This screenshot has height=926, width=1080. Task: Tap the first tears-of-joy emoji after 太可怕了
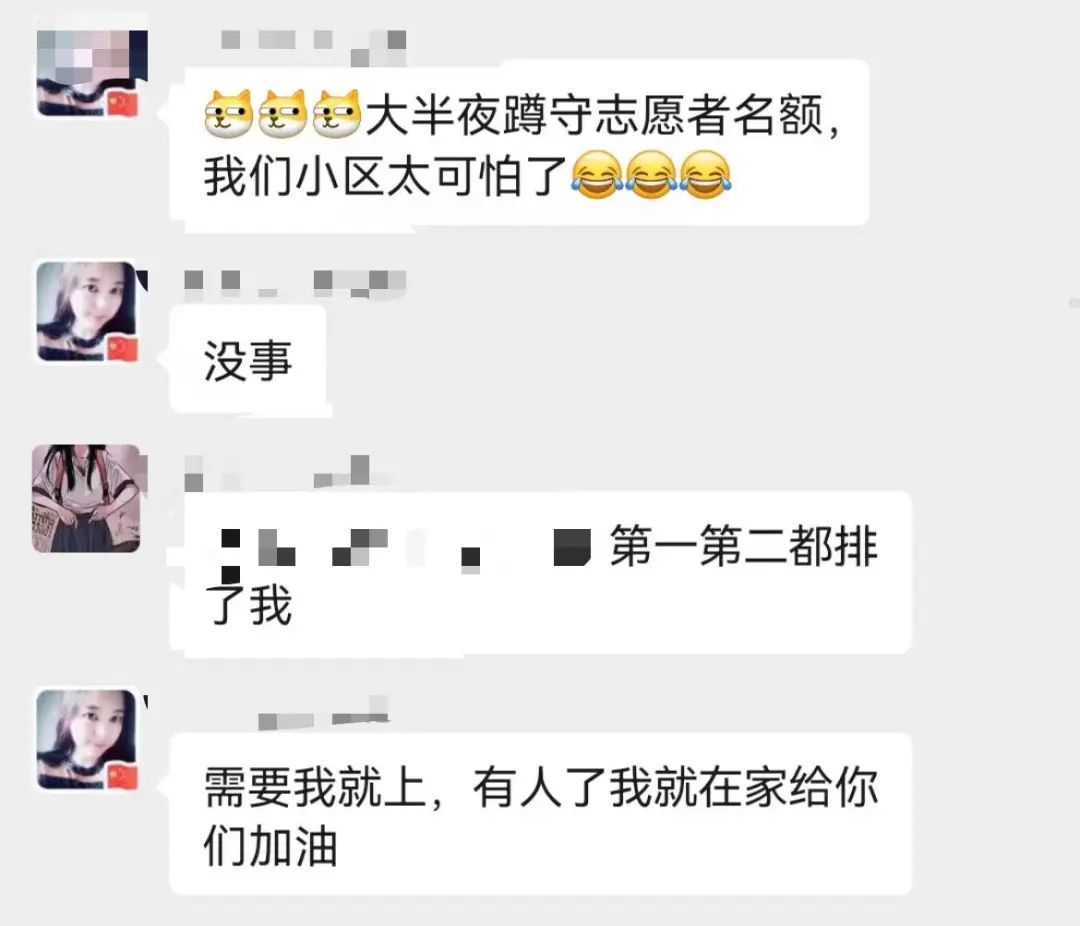pos(596,175)
